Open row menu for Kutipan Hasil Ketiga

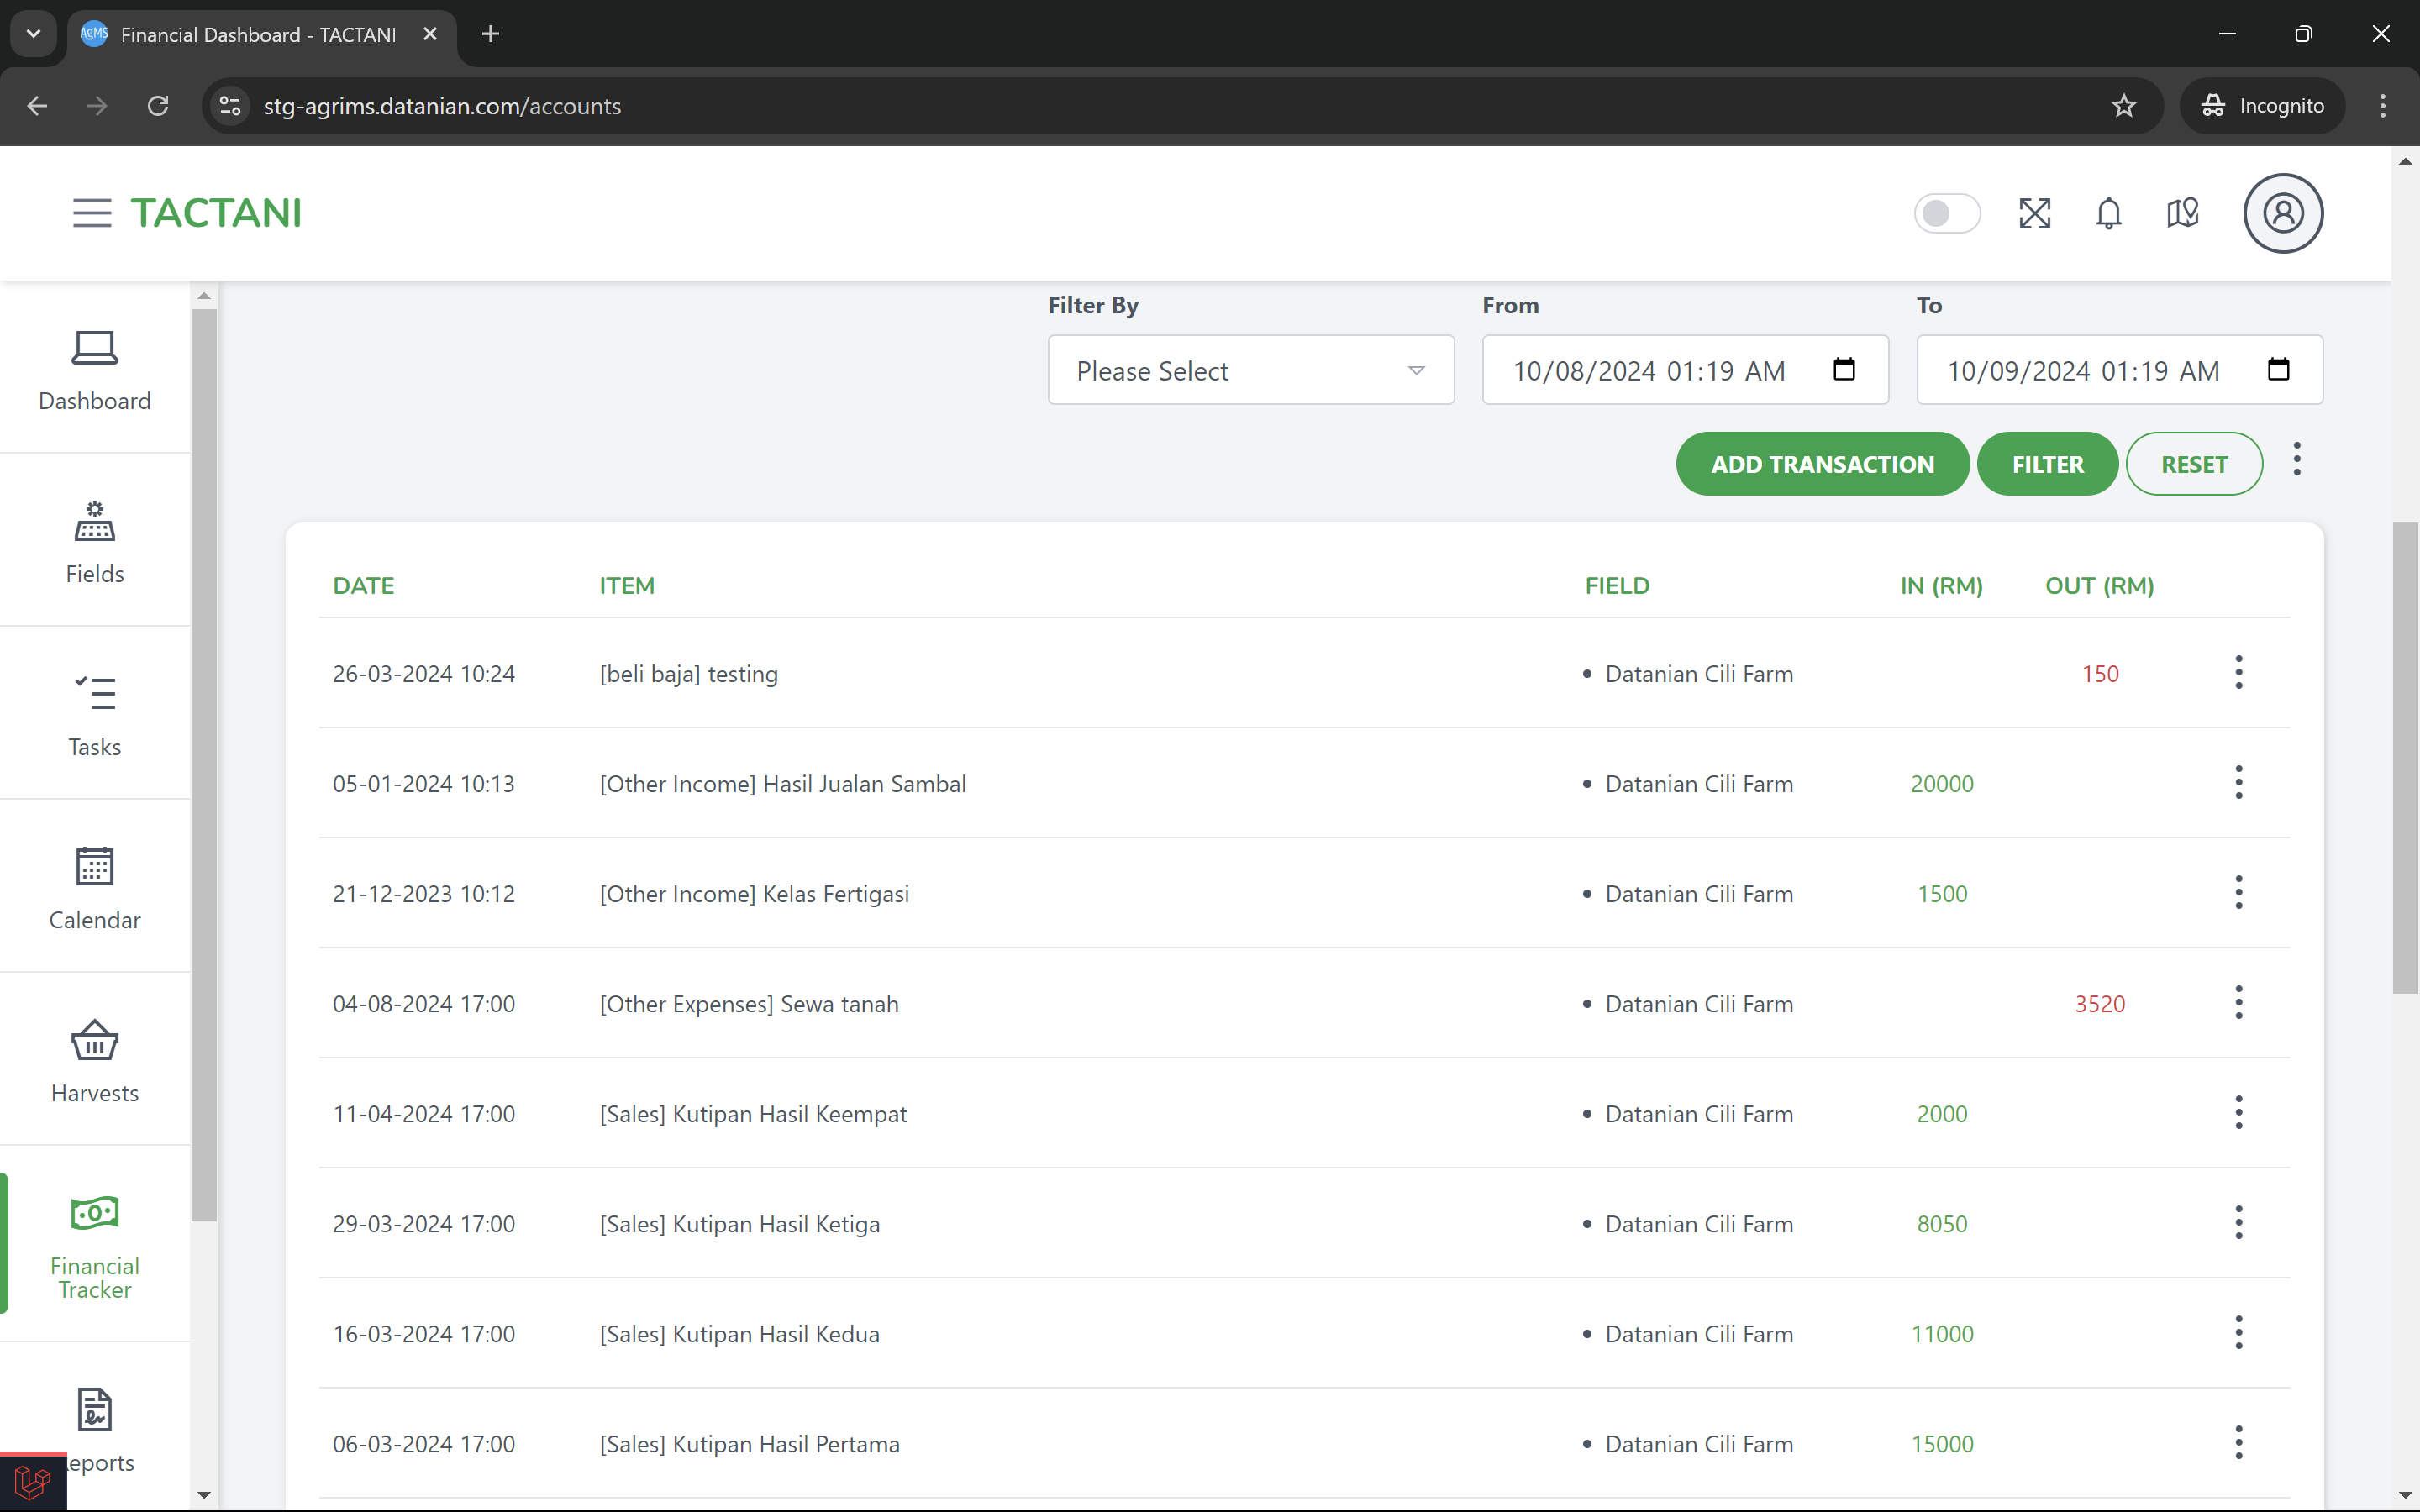[x=2238, y=1222]
